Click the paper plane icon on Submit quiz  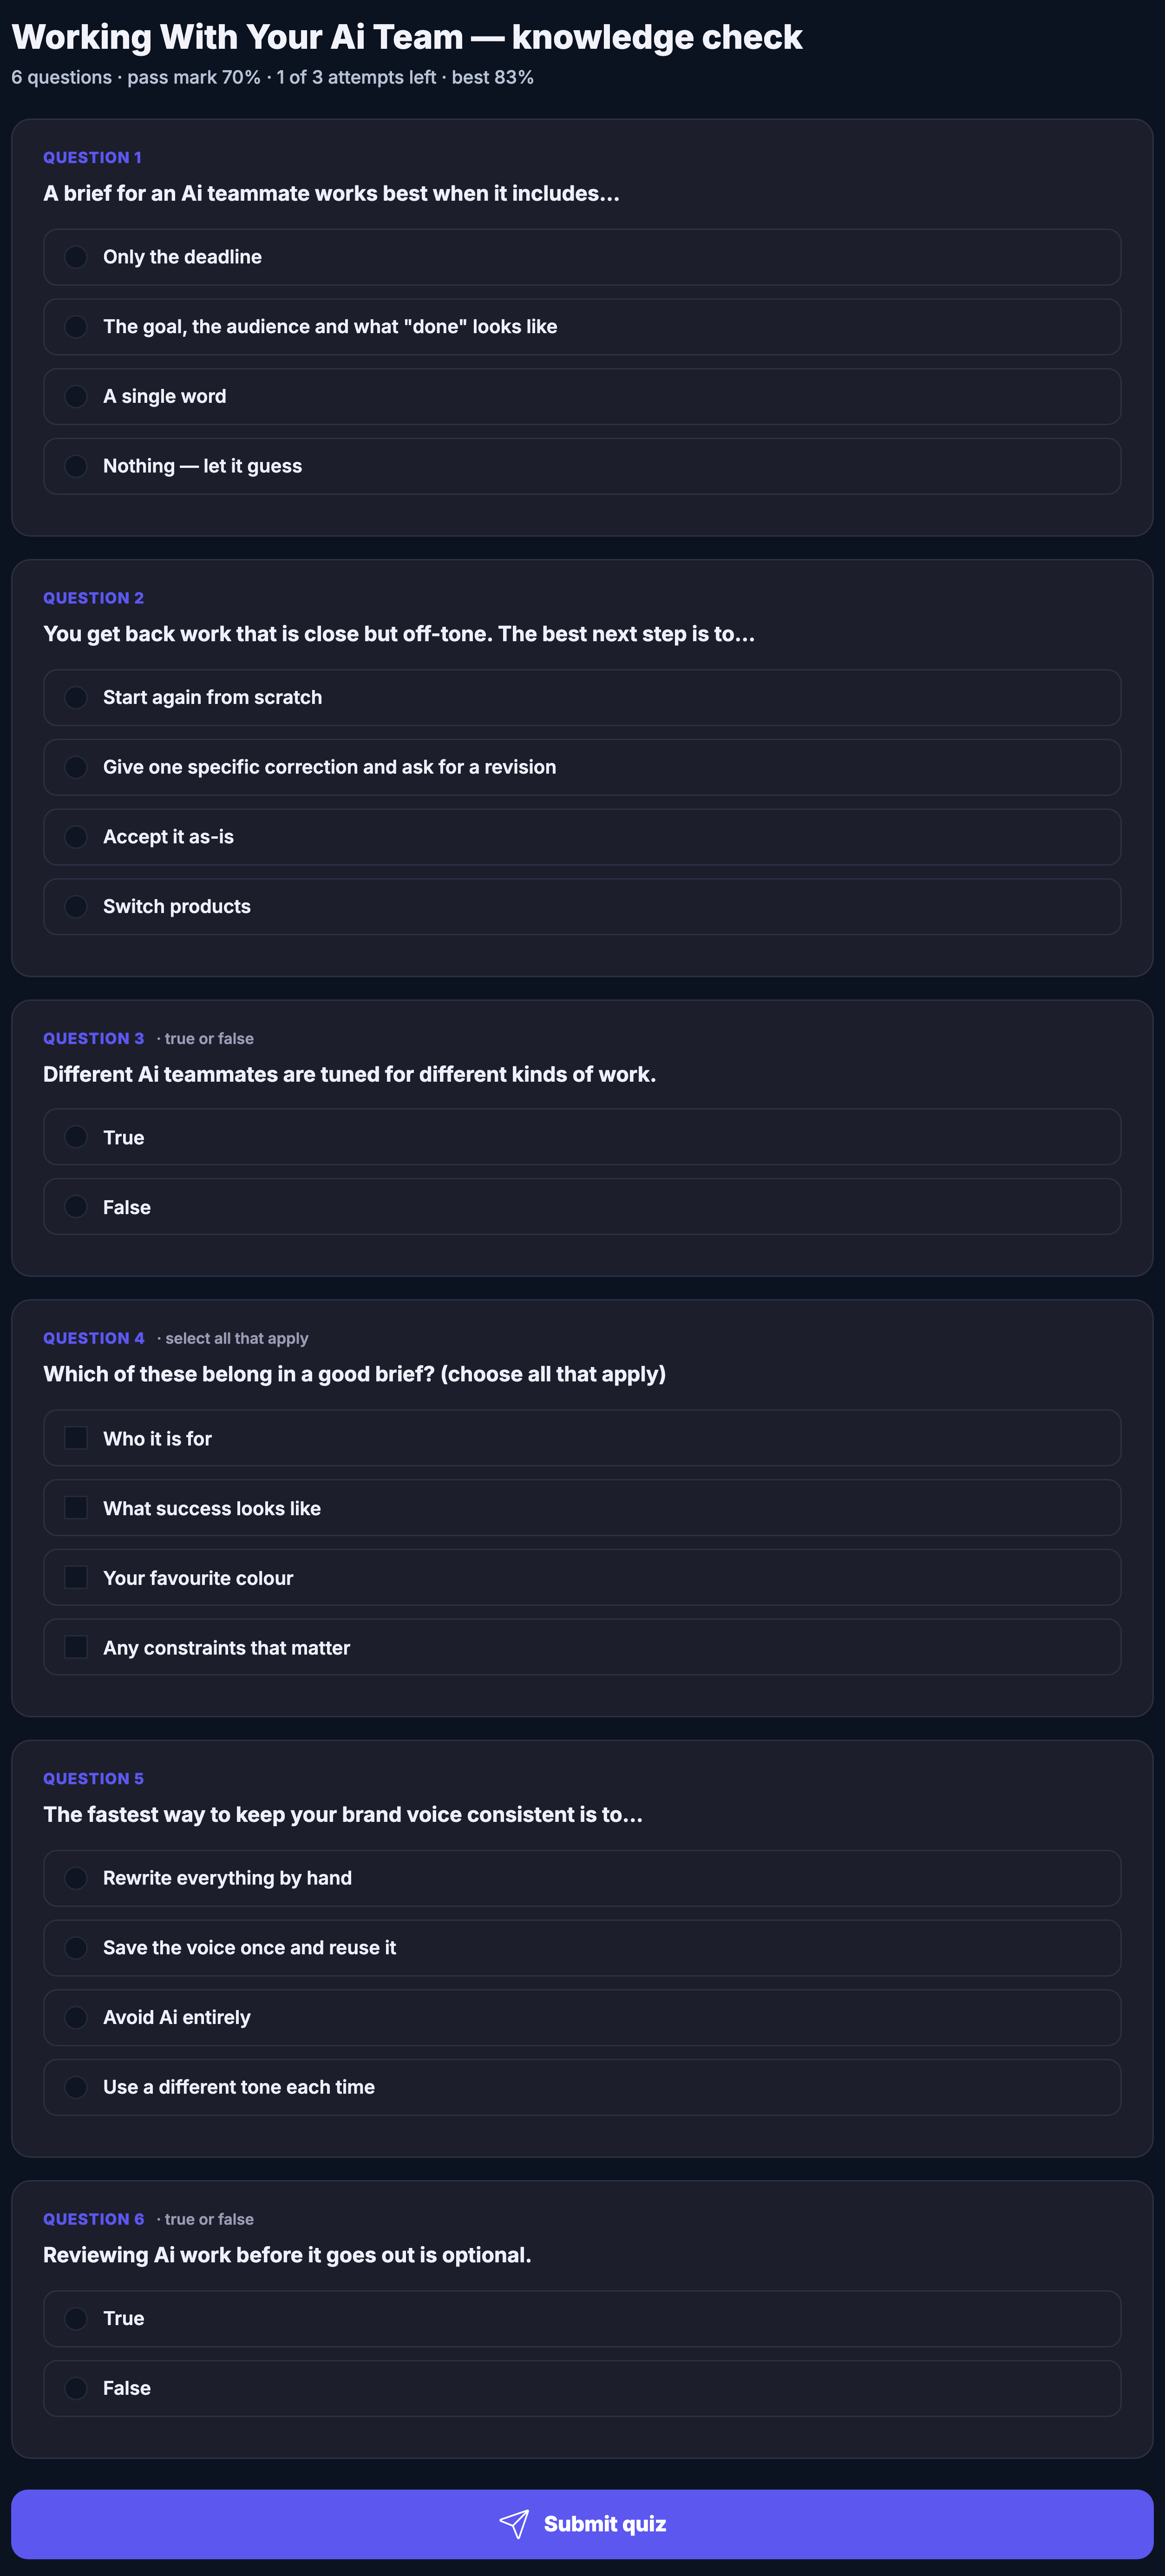point(514,2524)
